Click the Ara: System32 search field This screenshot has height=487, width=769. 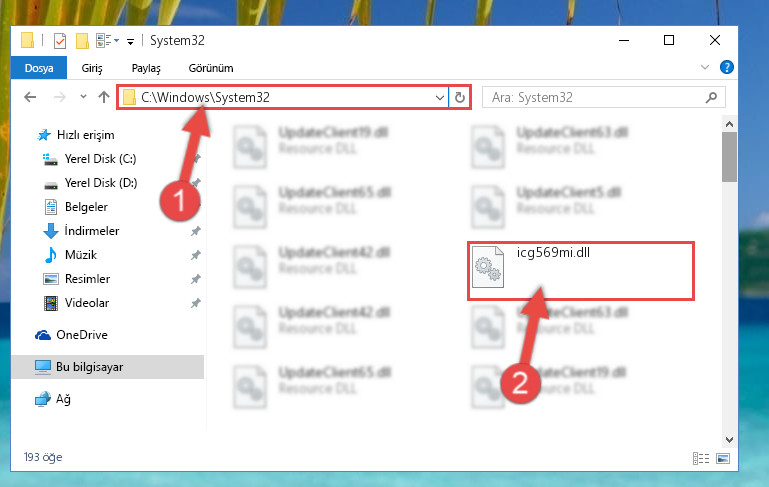point(597,97)
